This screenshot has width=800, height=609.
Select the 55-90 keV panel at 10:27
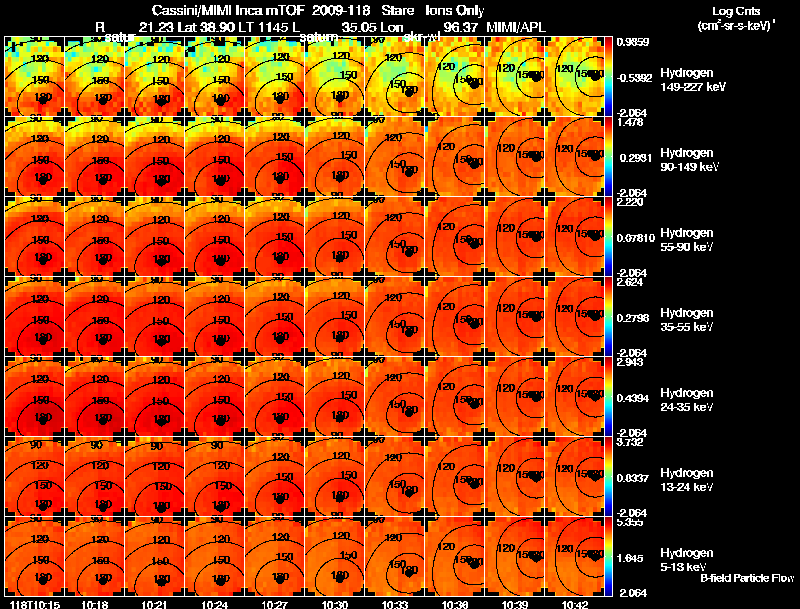(274, 237)
